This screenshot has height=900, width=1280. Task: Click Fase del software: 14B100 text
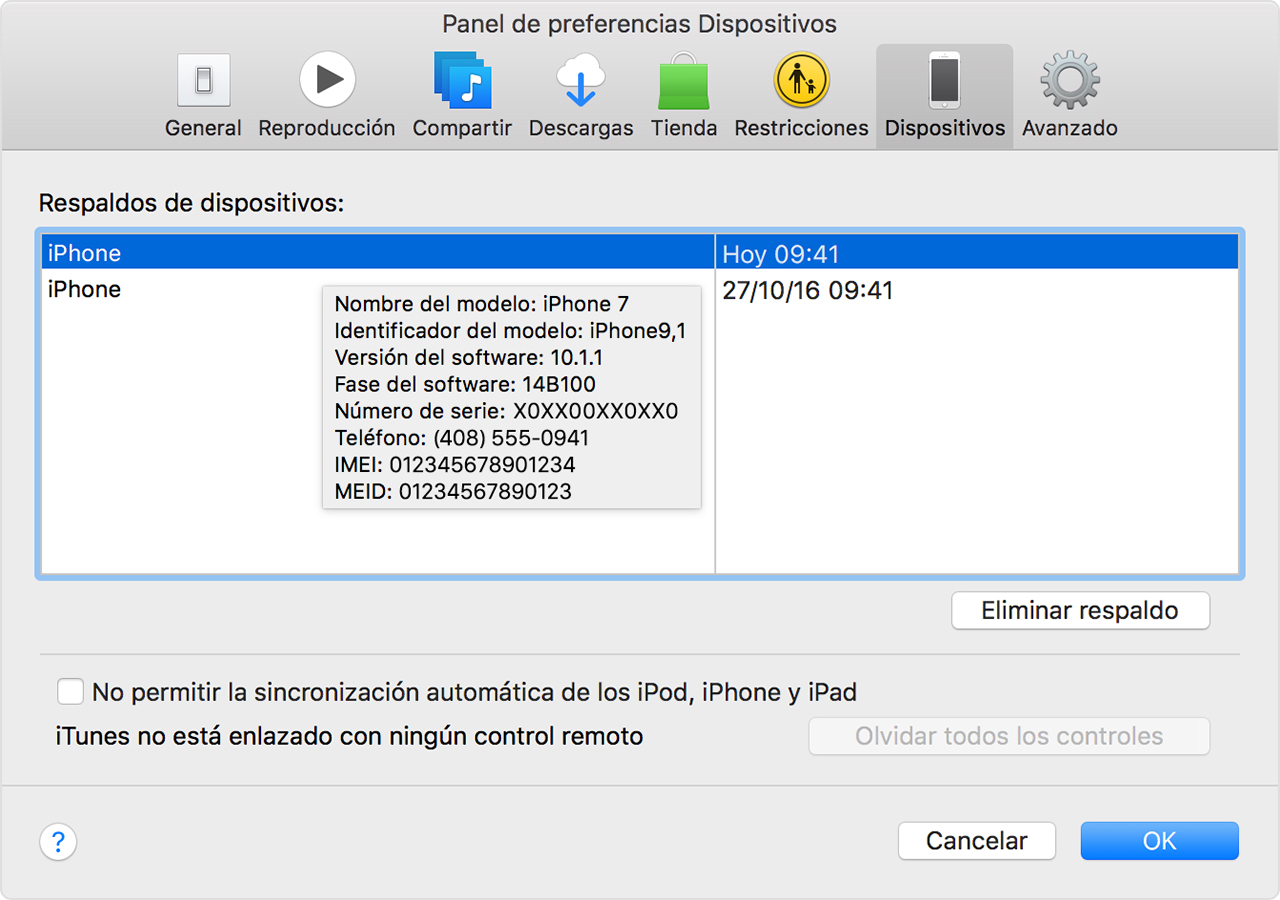click(465, 385)
